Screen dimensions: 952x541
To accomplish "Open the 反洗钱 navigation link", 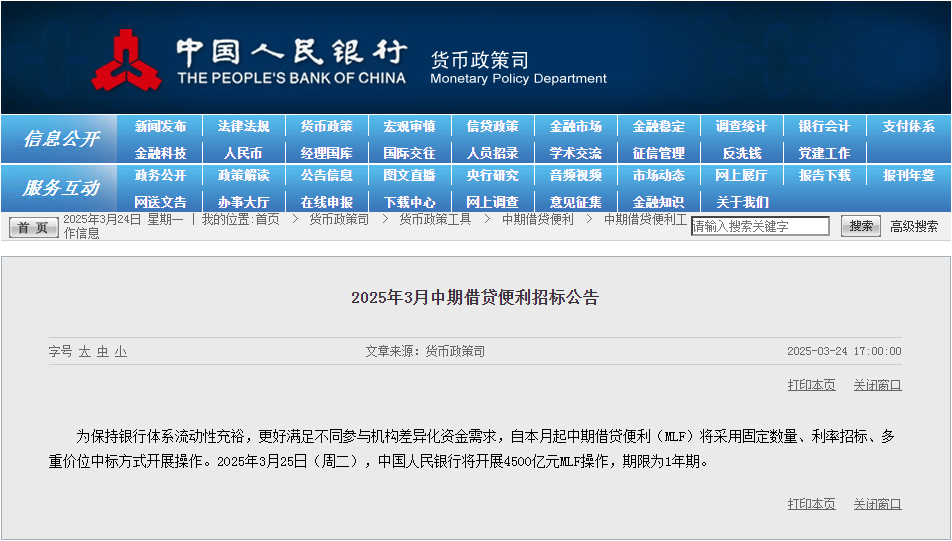I will click(x=741, y=153).
